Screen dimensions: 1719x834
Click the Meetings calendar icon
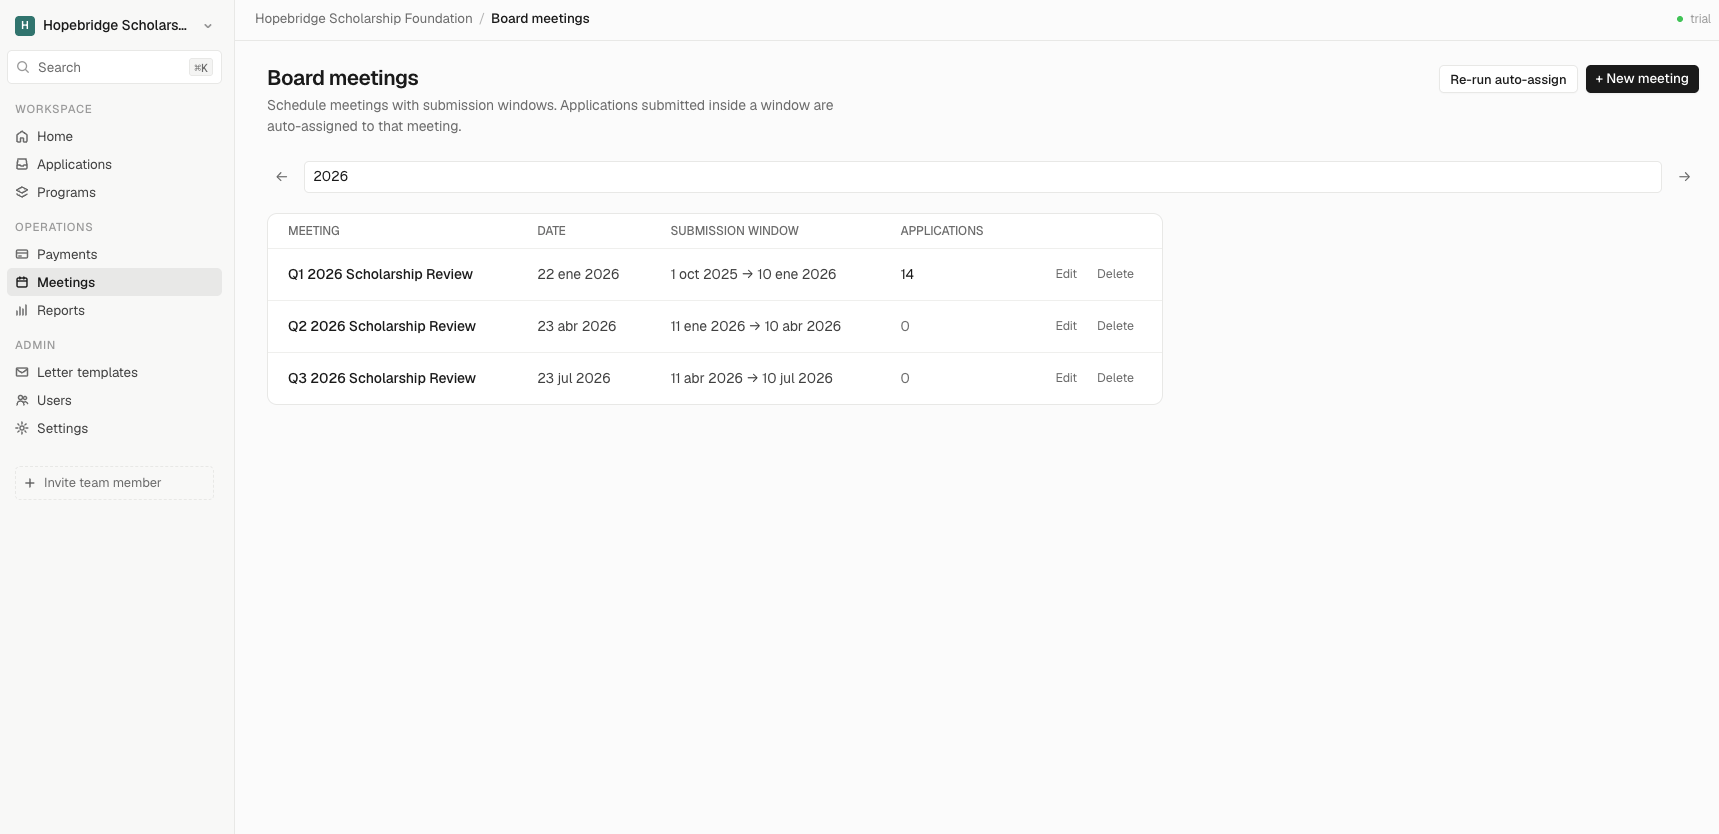coord(22,282)
